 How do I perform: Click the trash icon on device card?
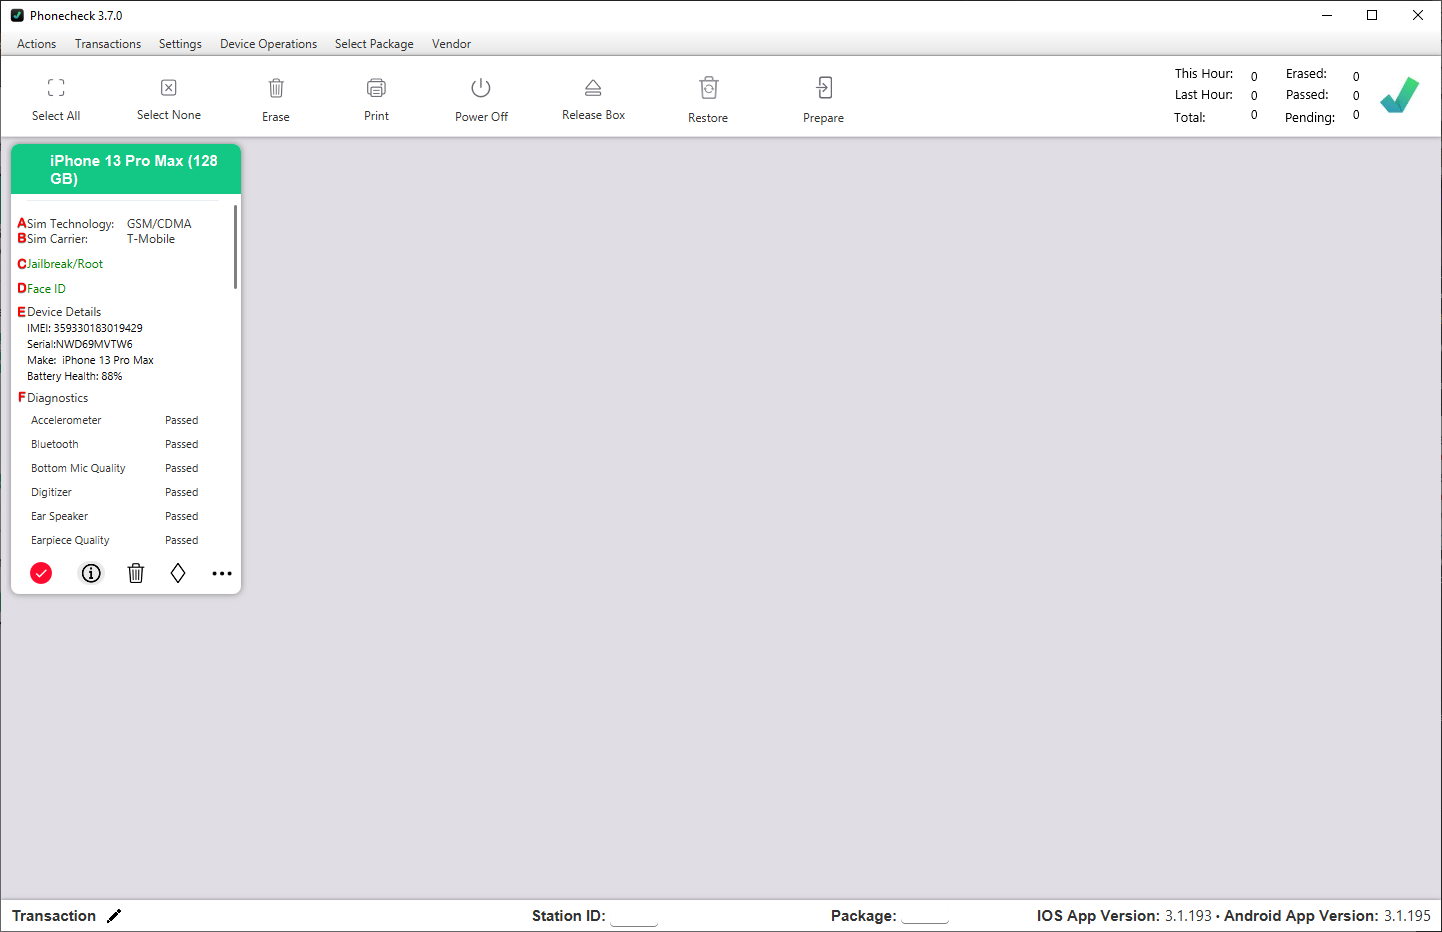[x=136, y=573]
